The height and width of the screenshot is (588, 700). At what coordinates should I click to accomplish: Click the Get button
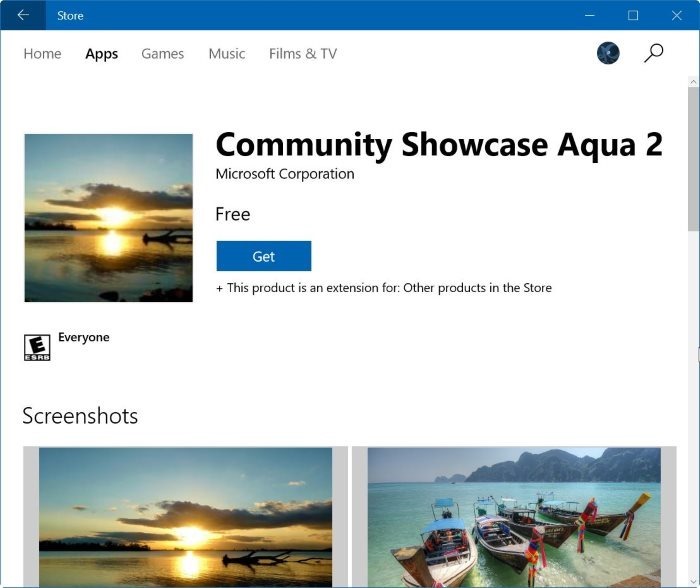coord(264,256)
